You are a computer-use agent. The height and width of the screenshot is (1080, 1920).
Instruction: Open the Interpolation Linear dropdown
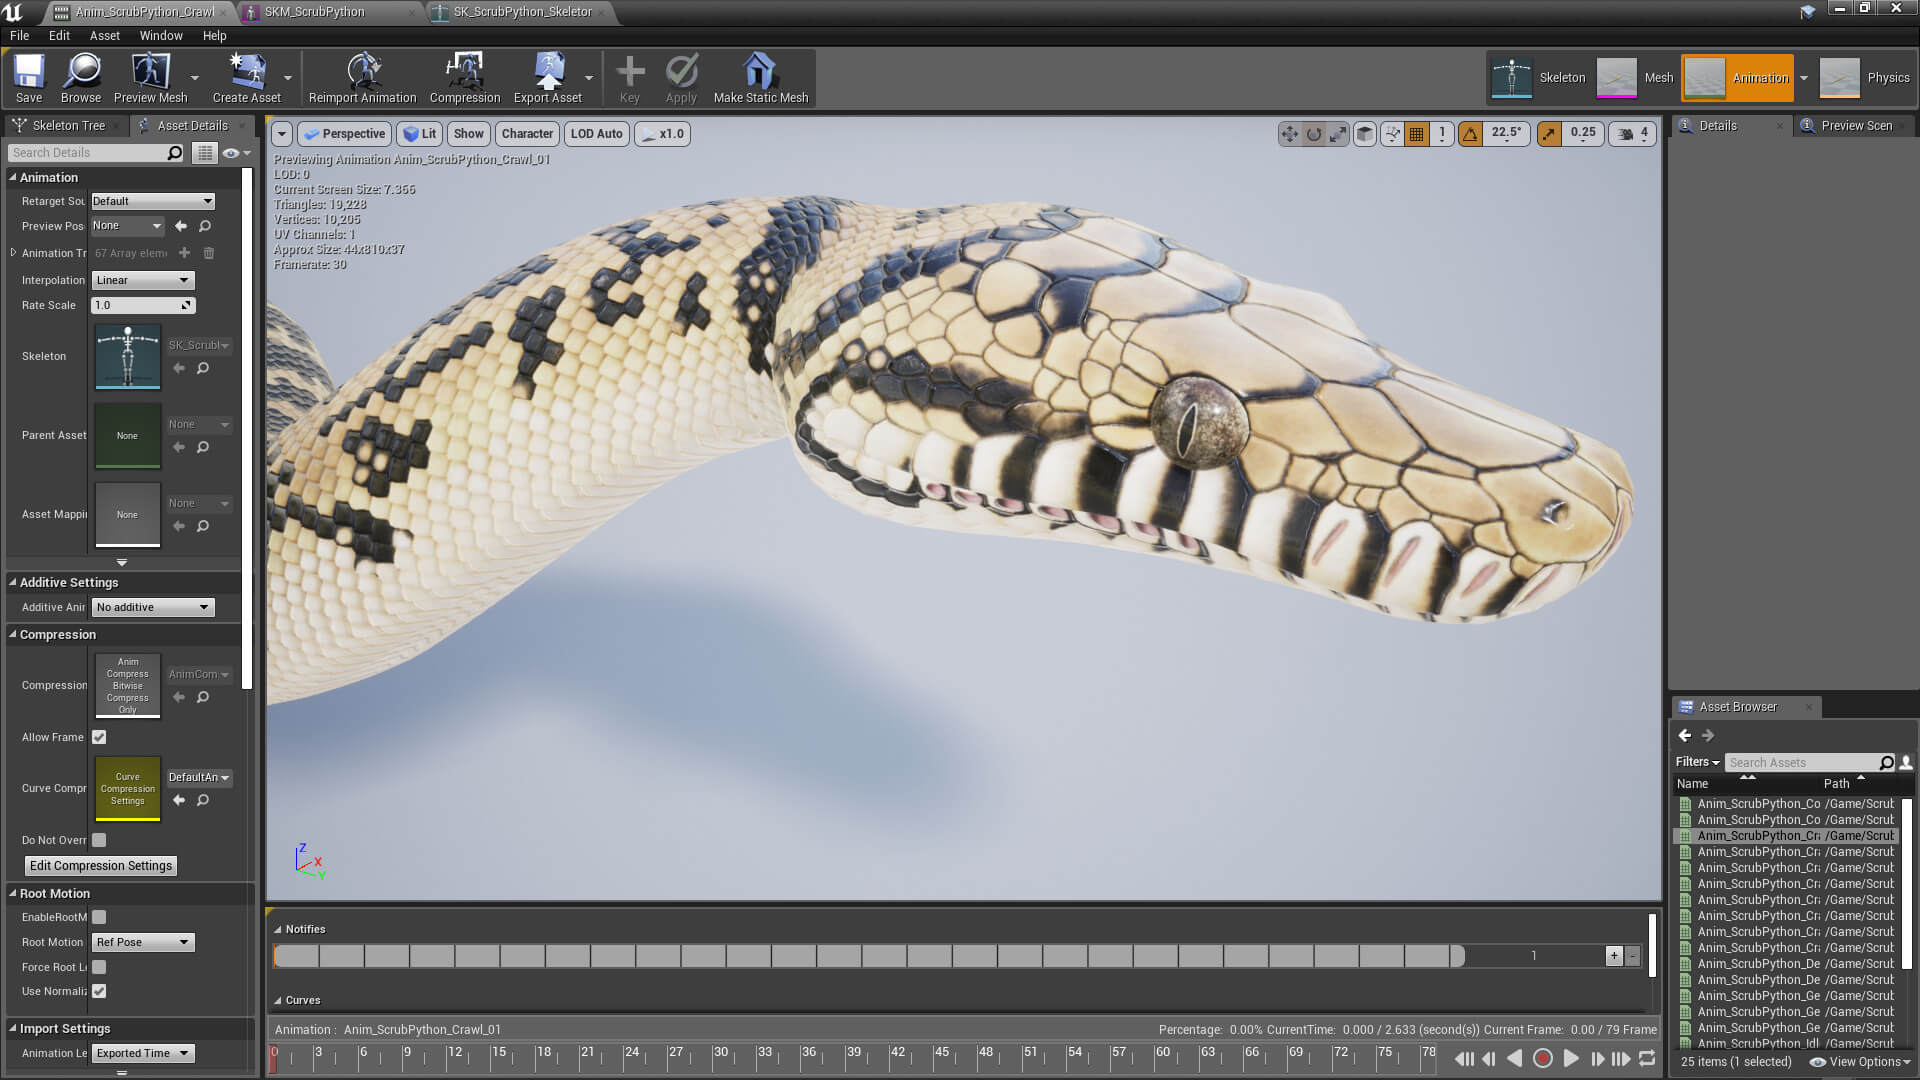pyautogui.click(x=143, y=280)
